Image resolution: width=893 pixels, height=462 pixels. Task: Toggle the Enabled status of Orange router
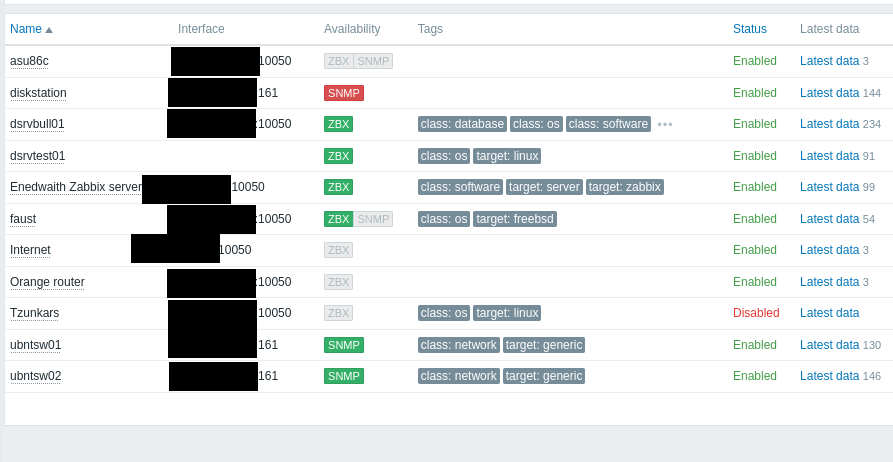pos(755,282)
